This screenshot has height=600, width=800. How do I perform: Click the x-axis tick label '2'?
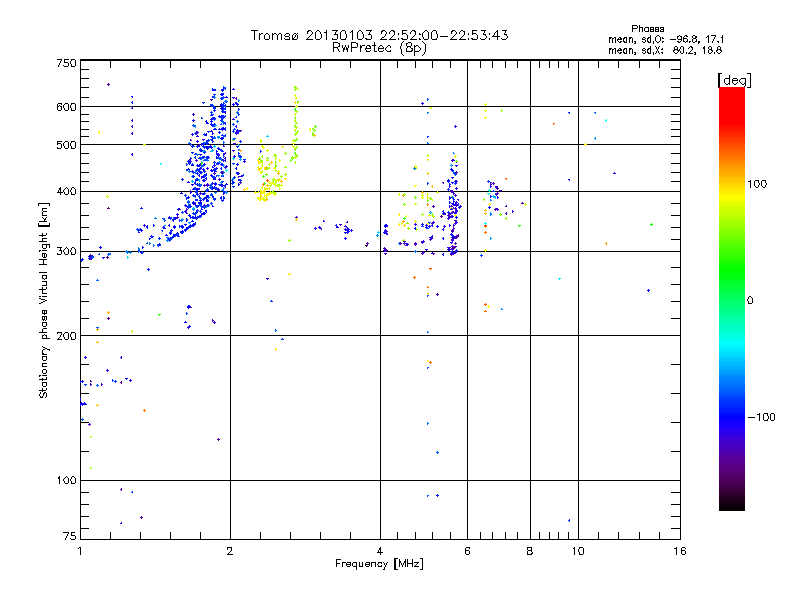click(230, 551)
